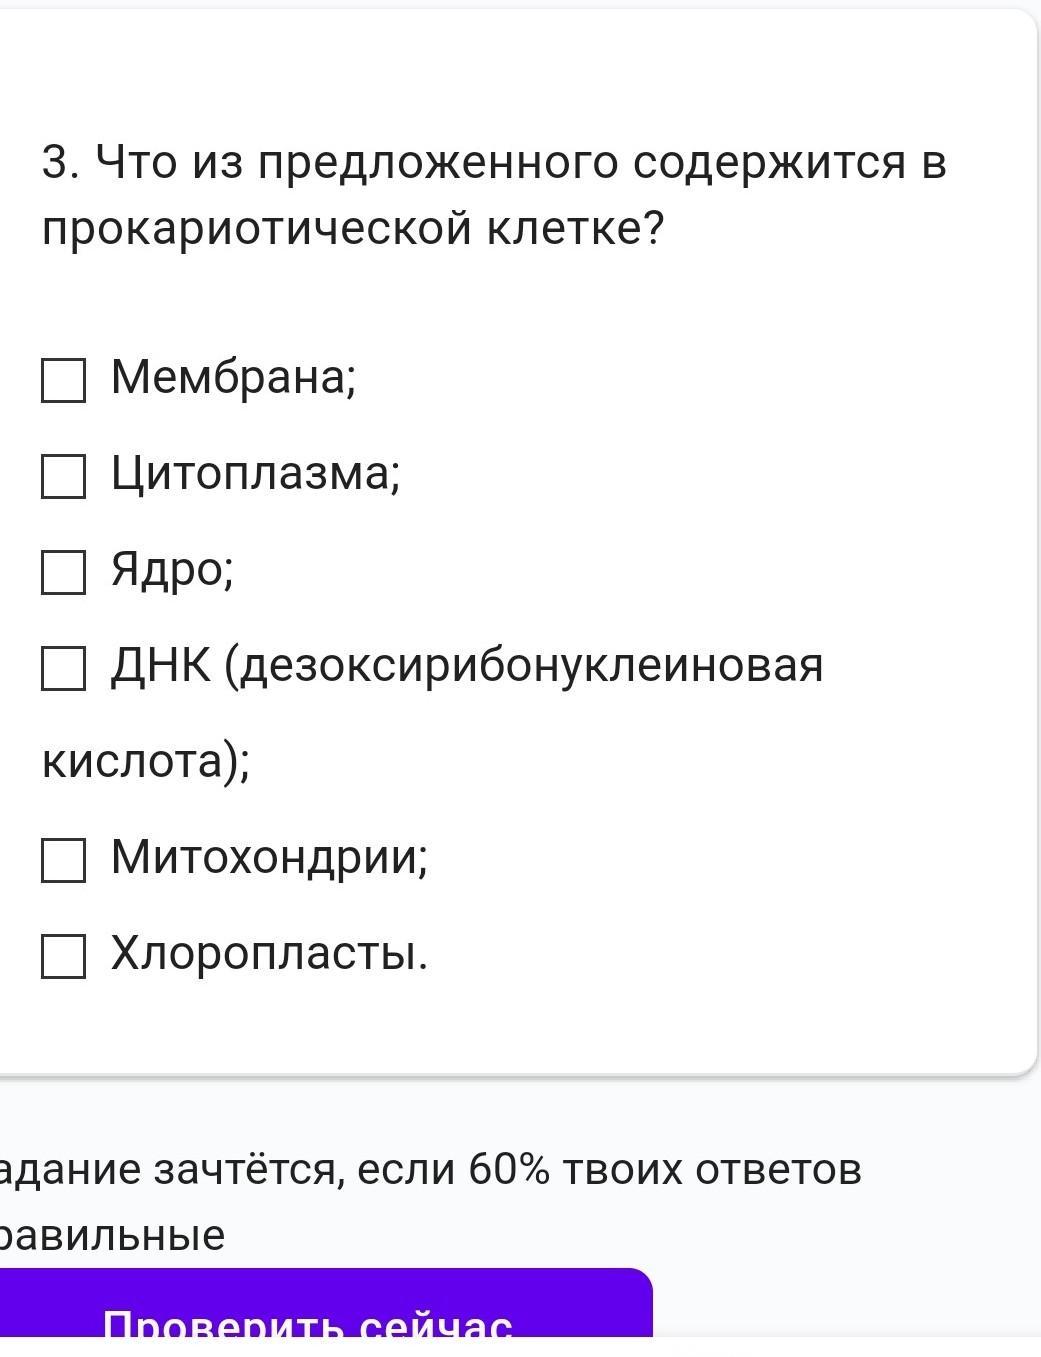Select the Митохондрии checkbox
Screen dimensions: 1041x1357
point(63,860)
